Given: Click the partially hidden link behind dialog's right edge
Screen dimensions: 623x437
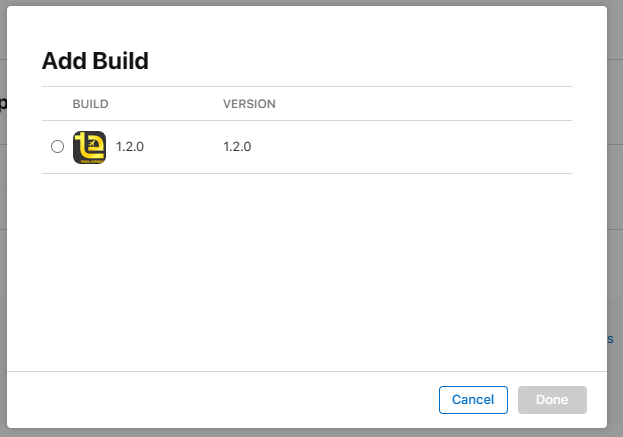Looking at the screenshot, I should [x=610, y=340].
